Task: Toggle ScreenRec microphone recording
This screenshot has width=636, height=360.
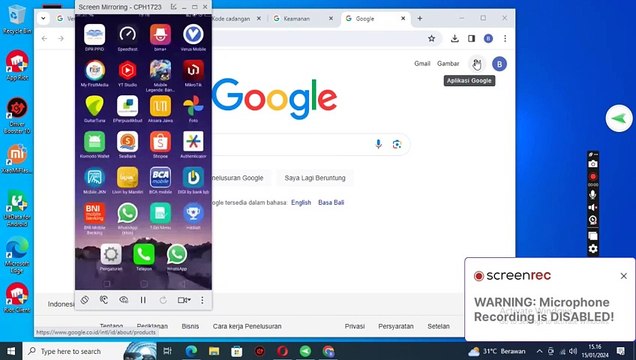Action: pyautogui.click(x=593, y=194)
